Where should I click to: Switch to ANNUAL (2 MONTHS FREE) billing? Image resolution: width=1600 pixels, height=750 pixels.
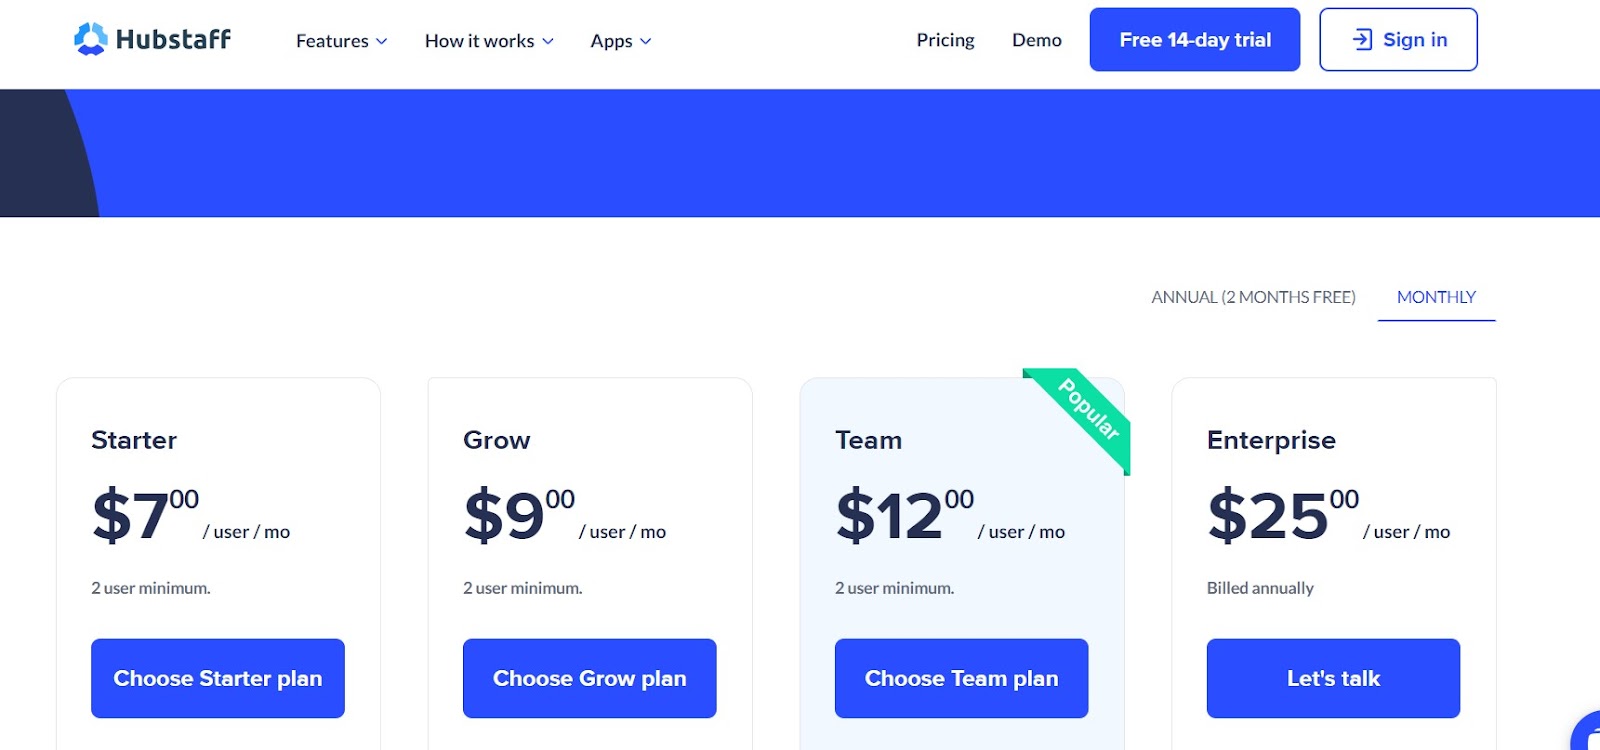coord(1253,296)
